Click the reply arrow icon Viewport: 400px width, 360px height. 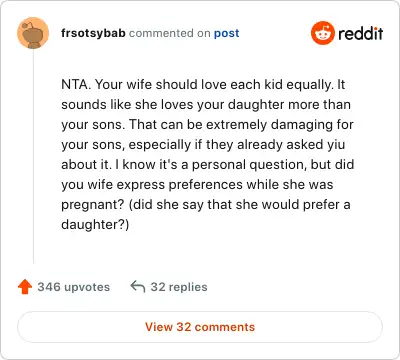pos(138,286)
